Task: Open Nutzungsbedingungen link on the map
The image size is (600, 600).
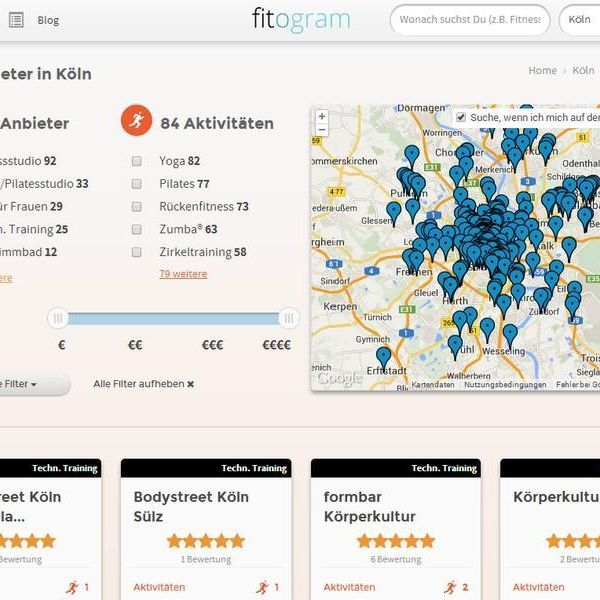Action: (x=505, y=385)
